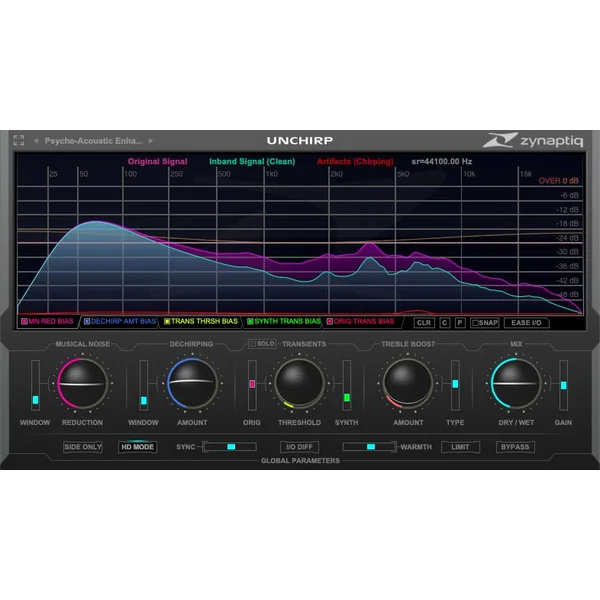Screen dimensions: 600x600
Task: Click the Zynaptiq logo
Action: 533,140
